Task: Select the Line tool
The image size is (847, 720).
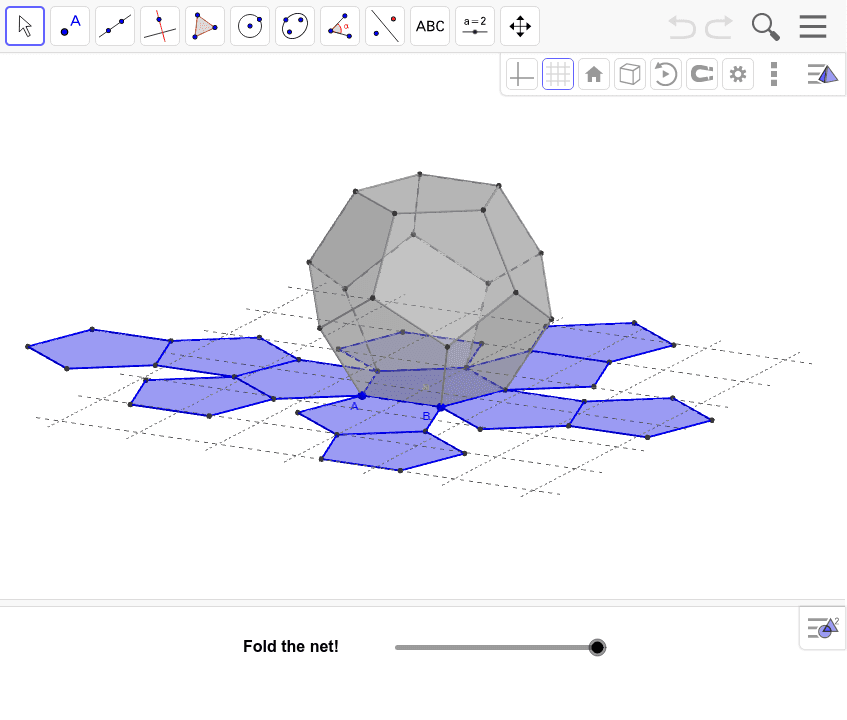Action: 114,26
